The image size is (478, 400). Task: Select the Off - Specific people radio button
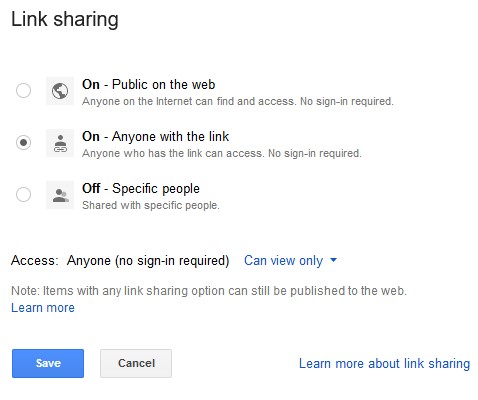pos(23,194)
